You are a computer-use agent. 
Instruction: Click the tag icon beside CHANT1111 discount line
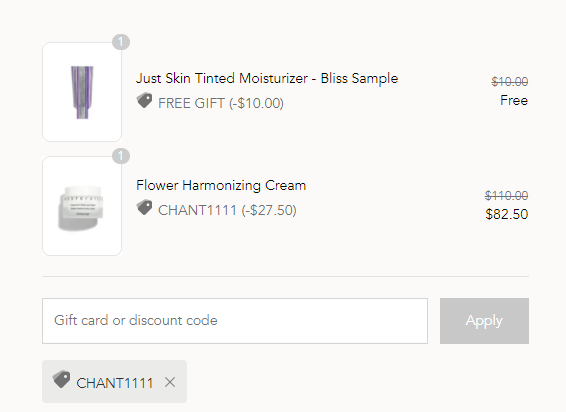144,208
